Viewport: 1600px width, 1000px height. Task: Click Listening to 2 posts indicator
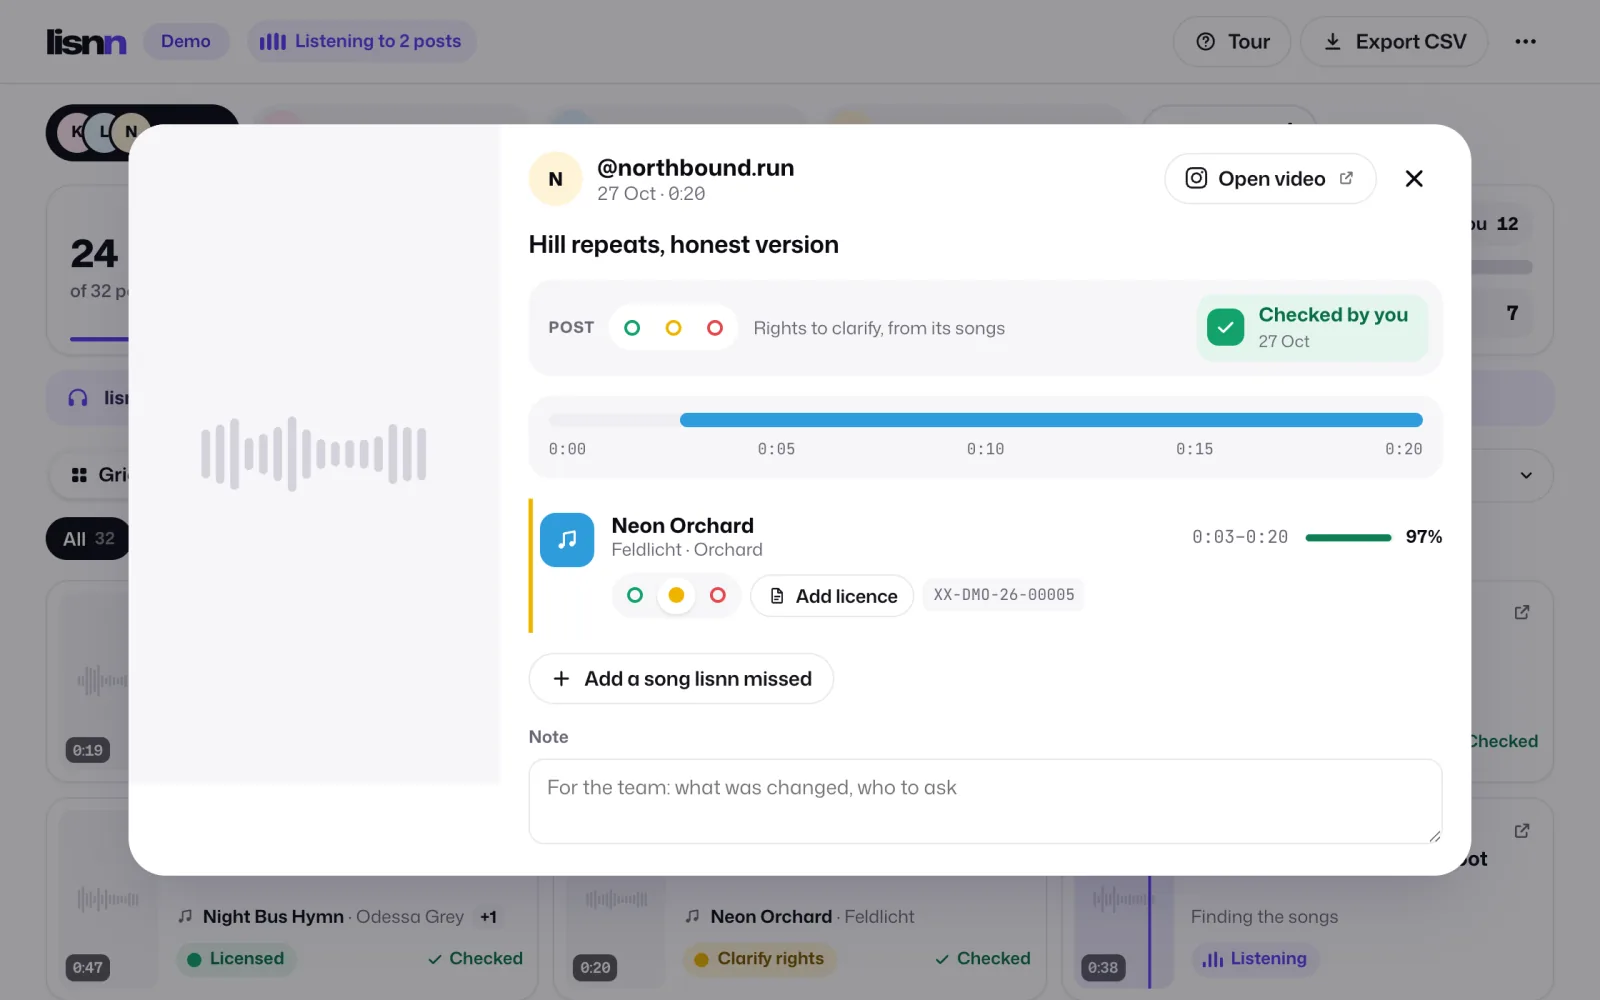pyautogui.click(x=361, y=42)
